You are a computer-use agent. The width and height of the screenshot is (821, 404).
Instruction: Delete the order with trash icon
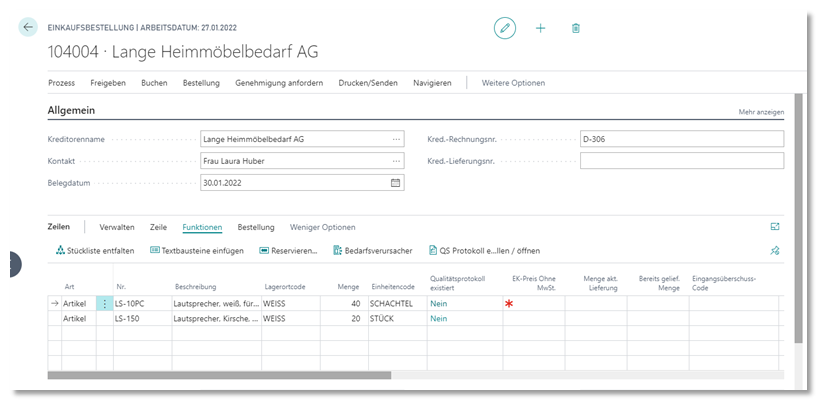pyautogui.click(x=575, y=28)
